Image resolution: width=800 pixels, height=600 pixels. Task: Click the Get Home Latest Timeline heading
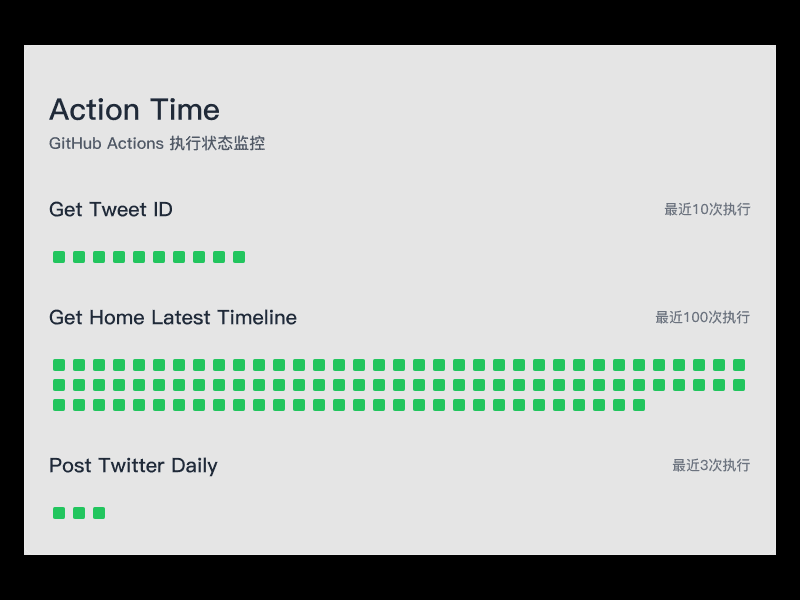click(173, 317)
